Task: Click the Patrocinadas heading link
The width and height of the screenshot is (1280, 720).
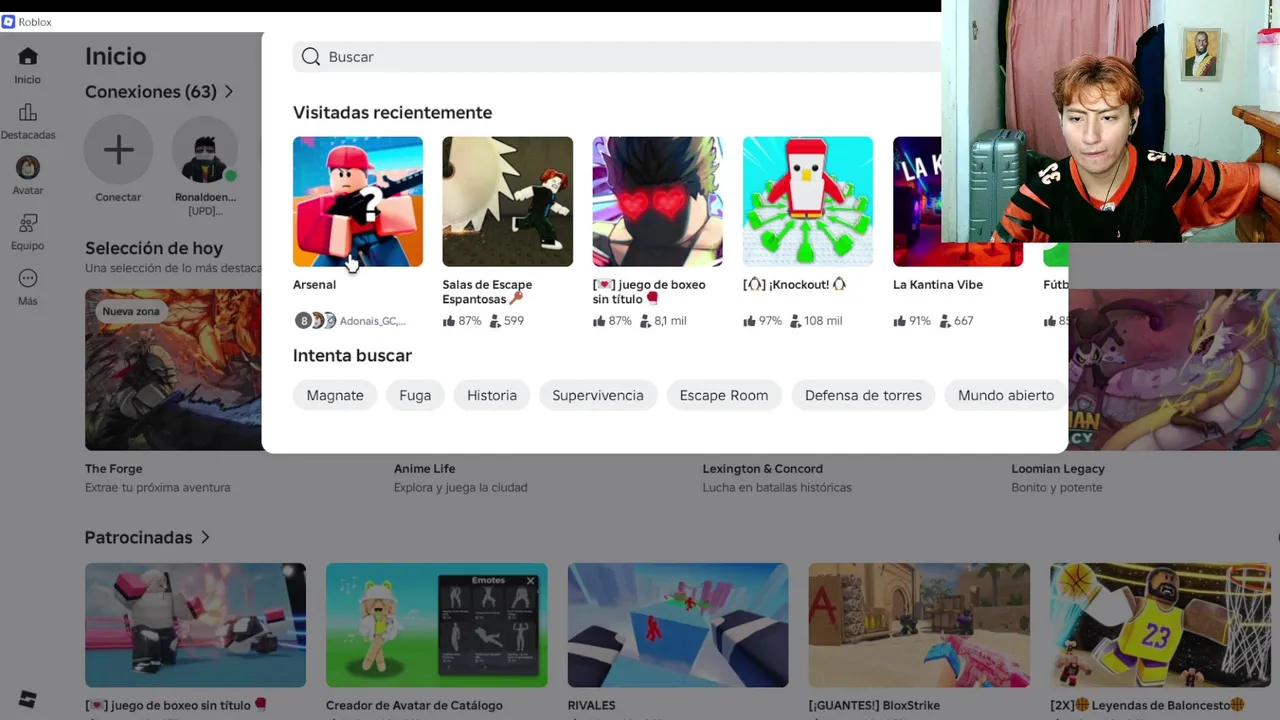Action: point(138,538)
